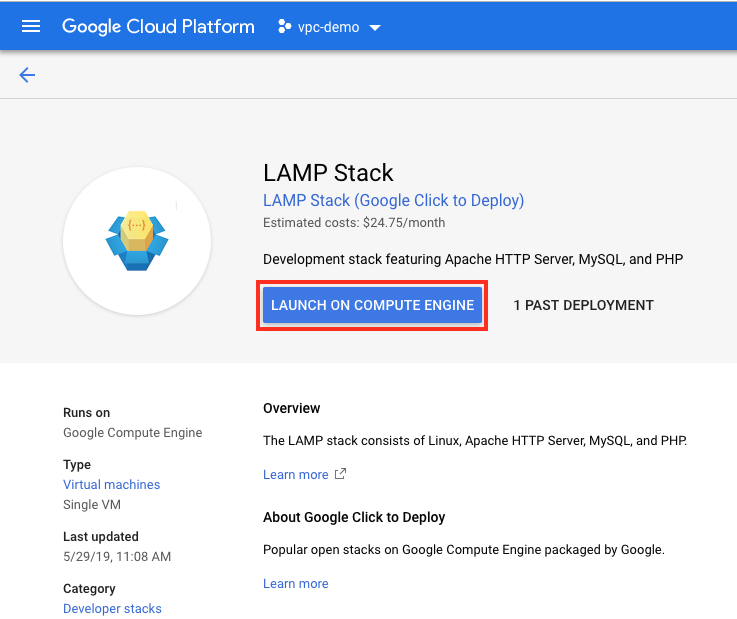This screenshot has width=737, height=619.
Task: Open the hamburger navigation menu
Action: click(x=31, y=27)
